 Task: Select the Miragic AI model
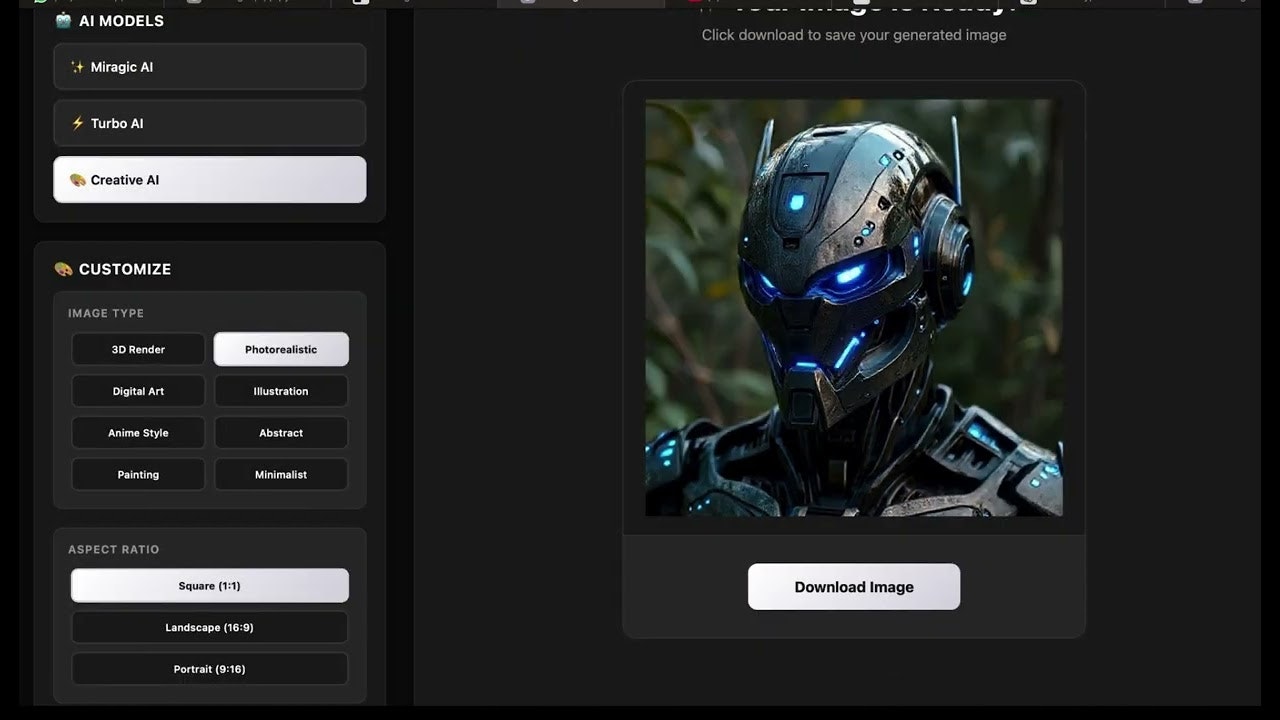210,67
